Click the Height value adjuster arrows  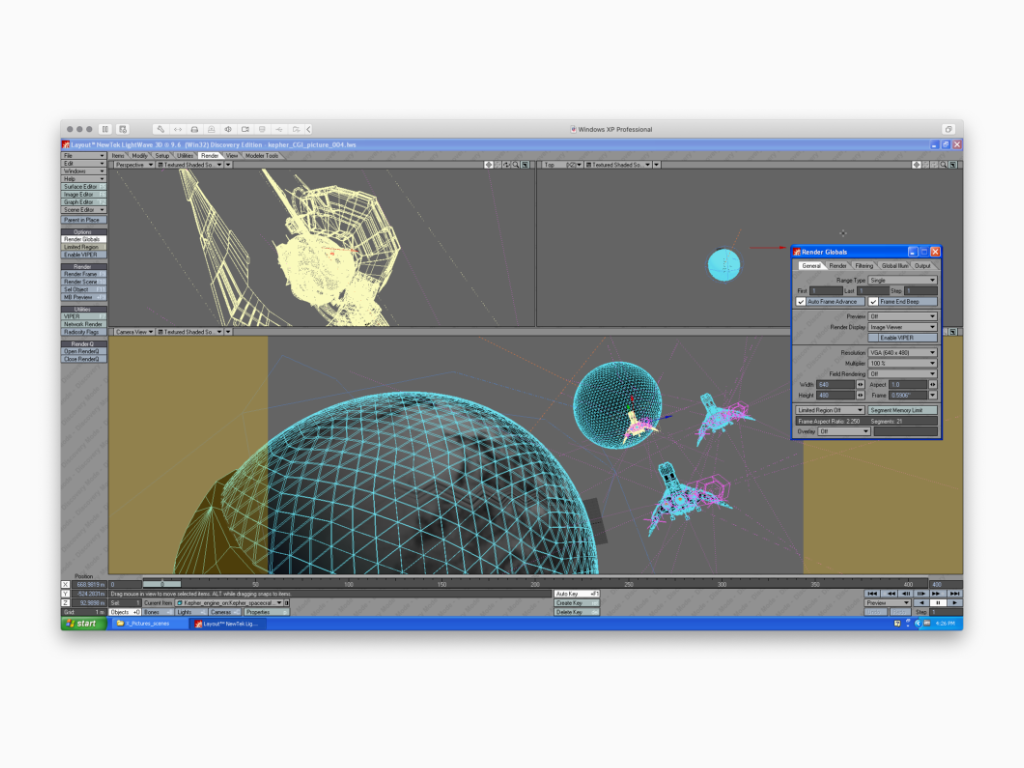tap(861, 395)
